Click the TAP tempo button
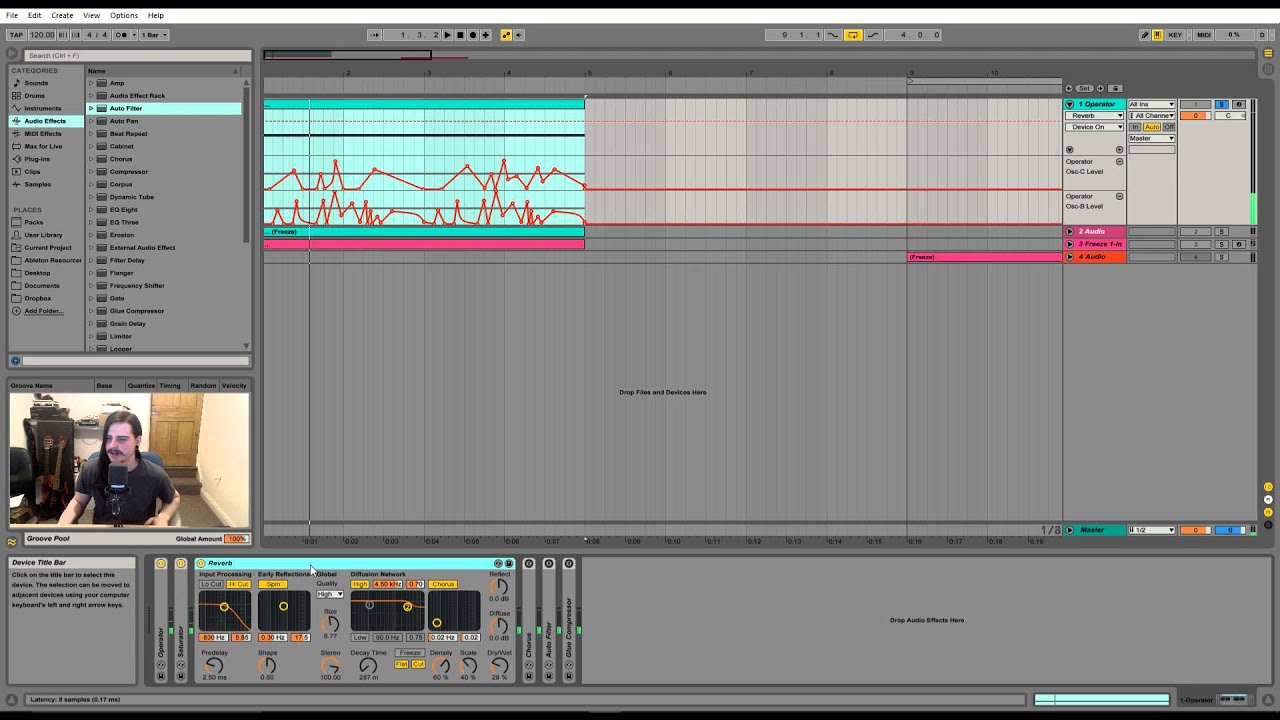 [16, 35]
